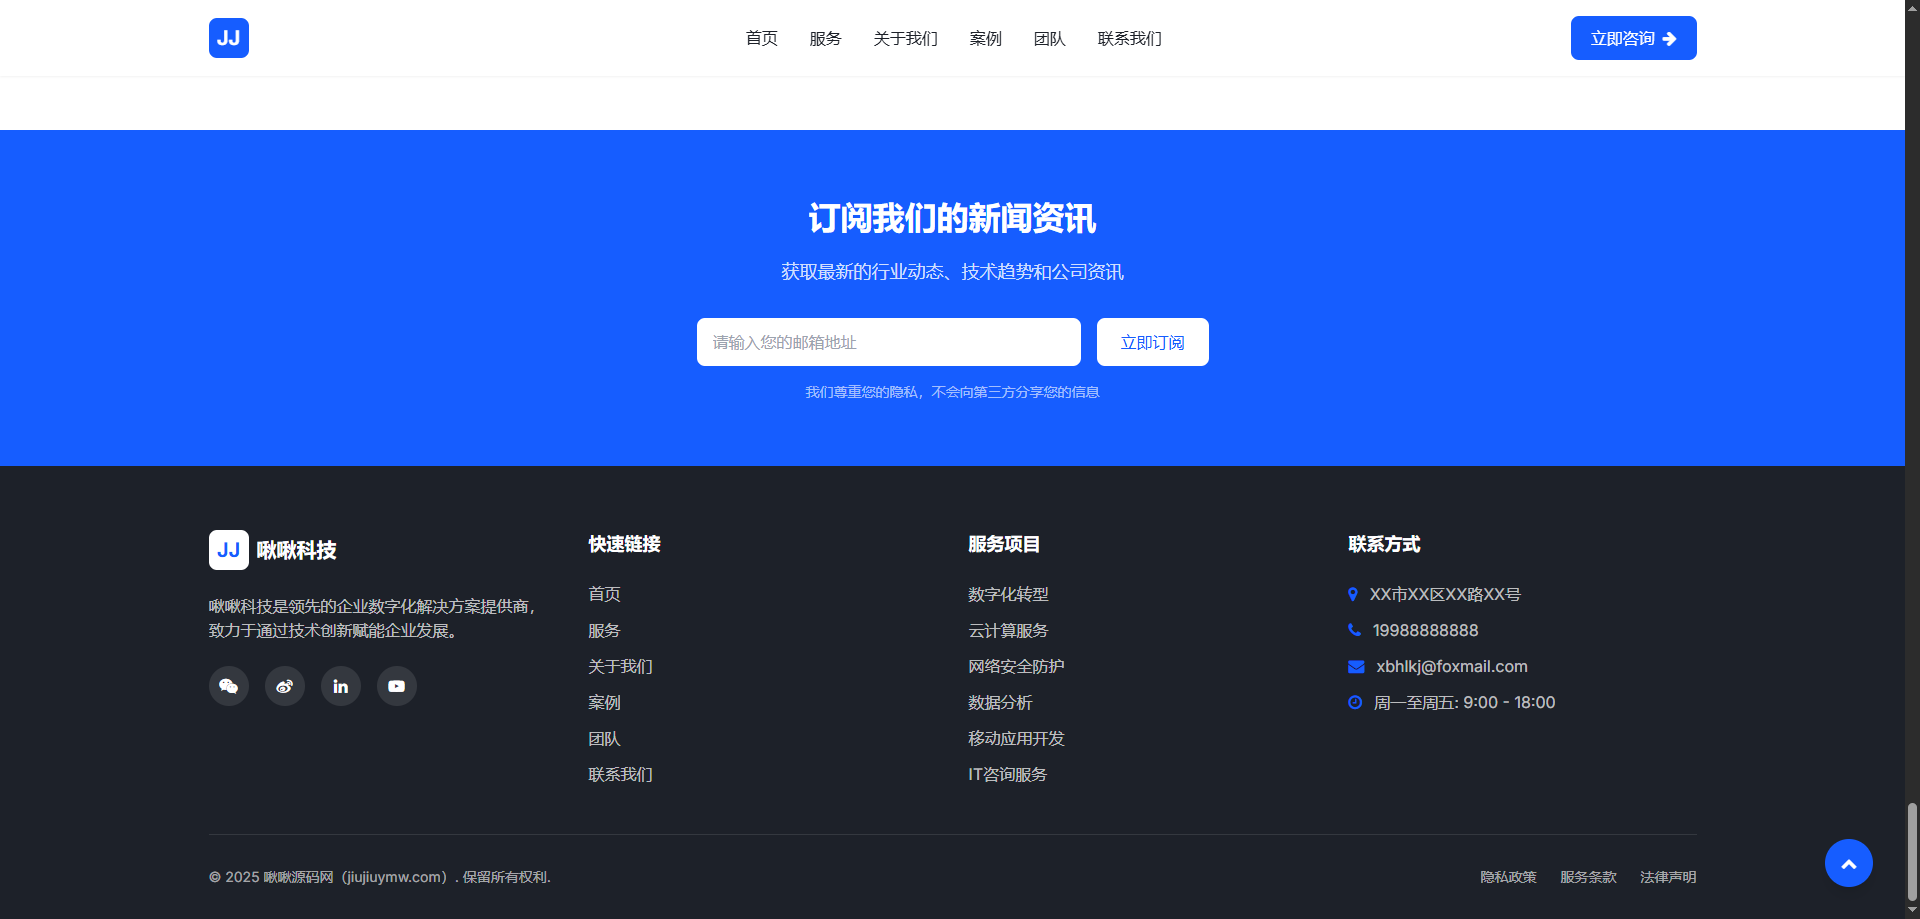Open the Weibo social icon
Image resolution: width=1920 pixels, height=919 pixels.
(x=285, y=686)
